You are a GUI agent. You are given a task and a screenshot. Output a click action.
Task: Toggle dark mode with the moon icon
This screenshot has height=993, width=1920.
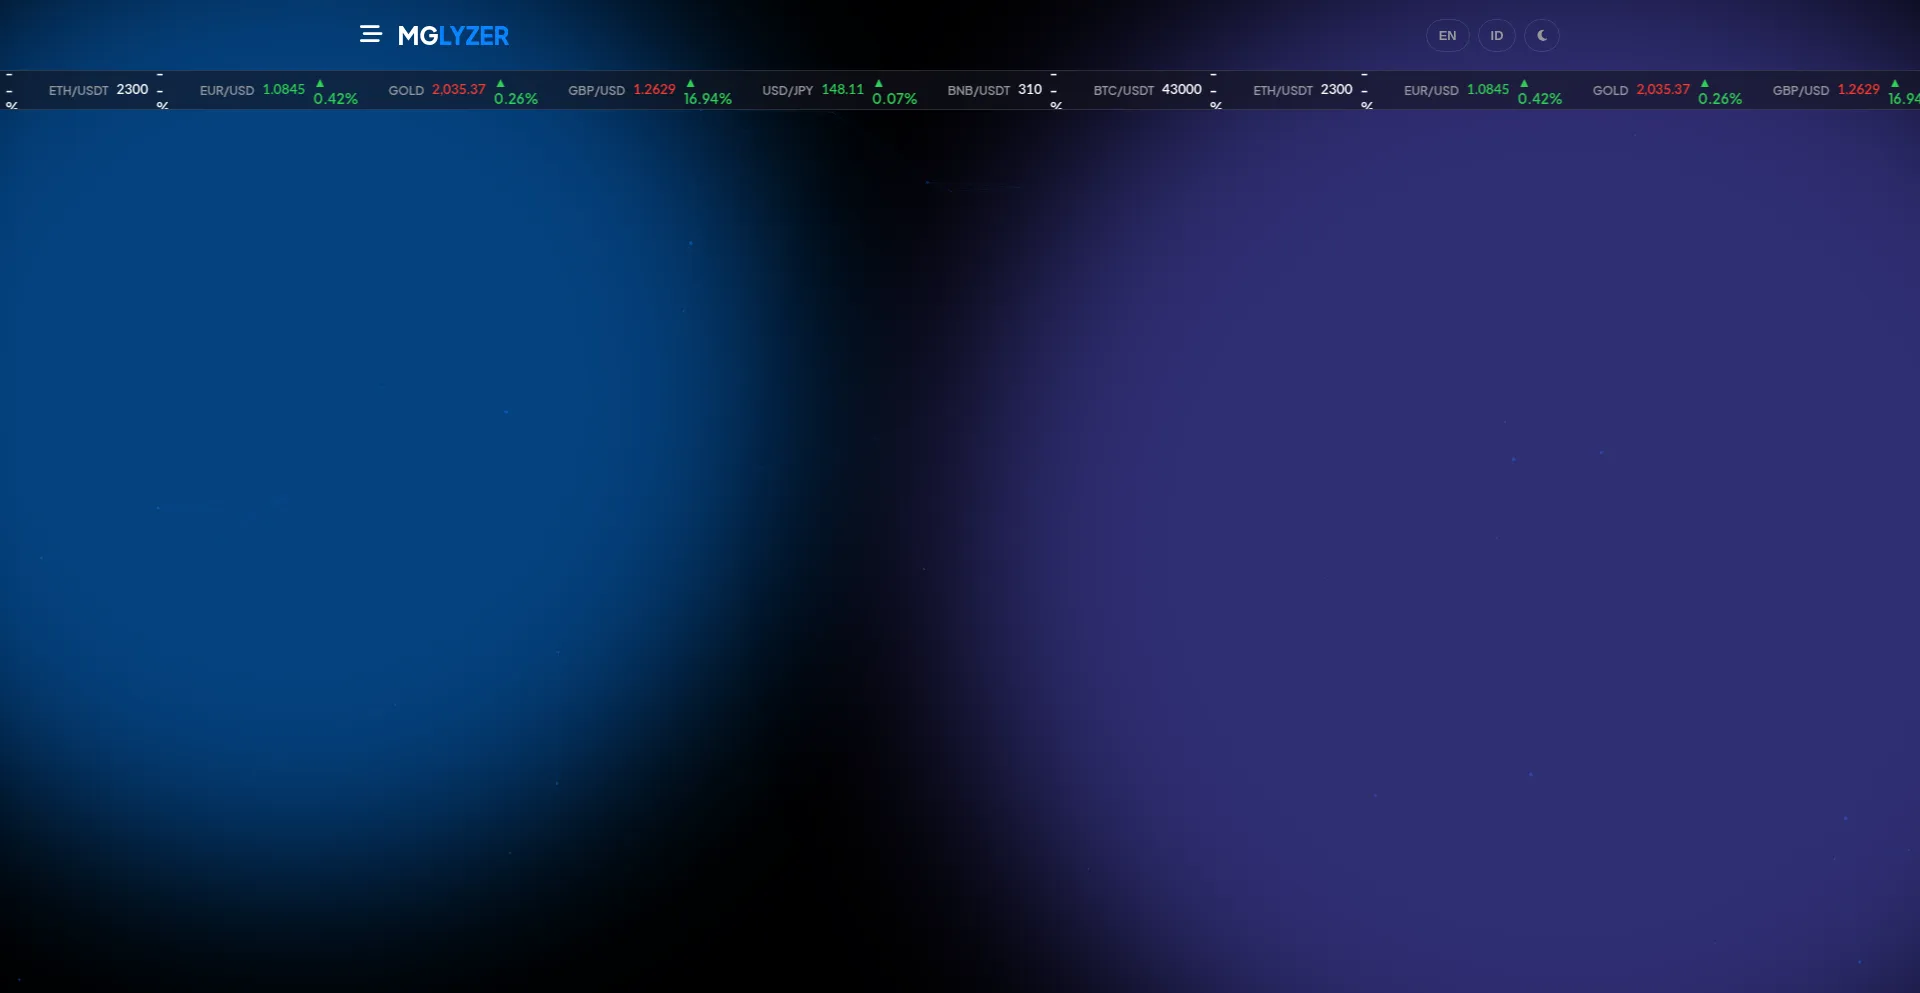1541,36
